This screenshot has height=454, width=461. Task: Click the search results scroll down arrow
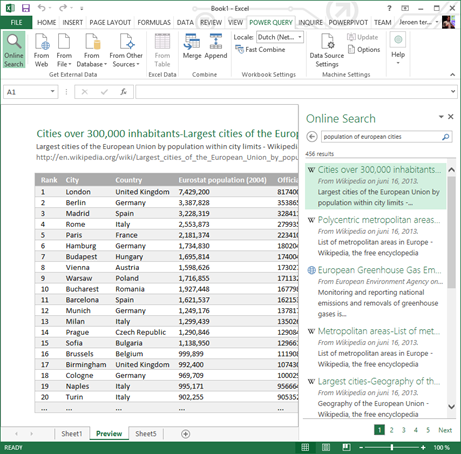(451, 407)
